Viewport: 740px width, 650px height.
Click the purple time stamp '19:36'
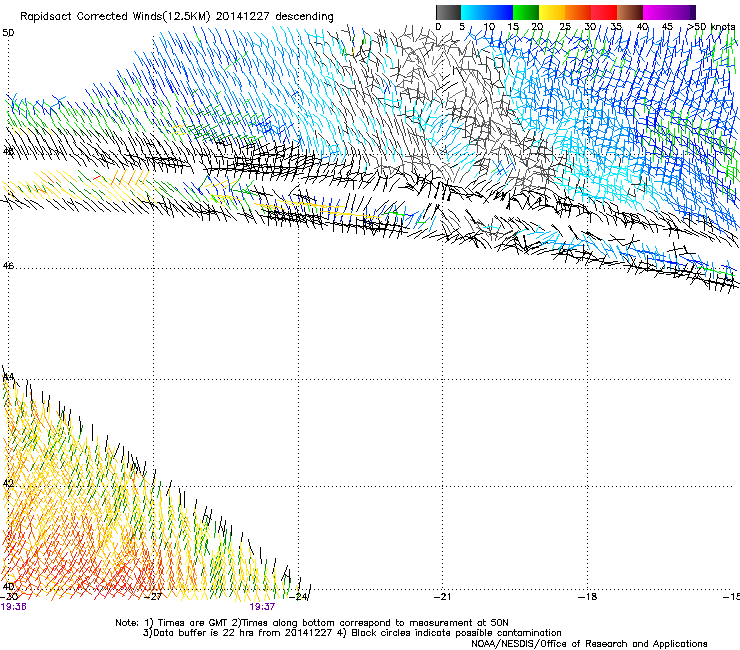click(x=14, y=607)
